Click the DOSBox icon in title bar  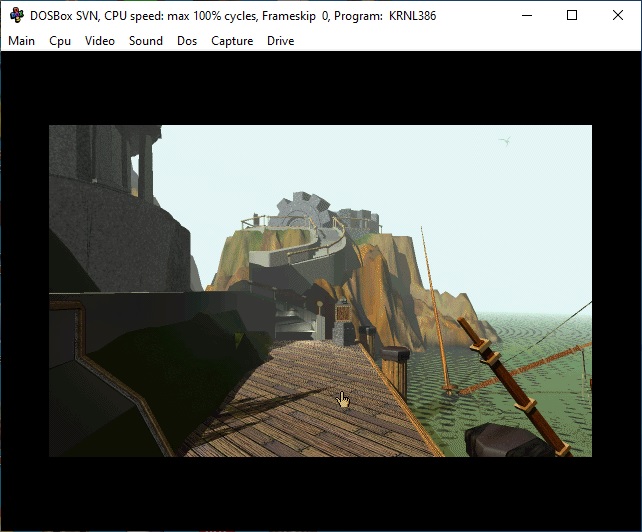[x=16, y=16]
